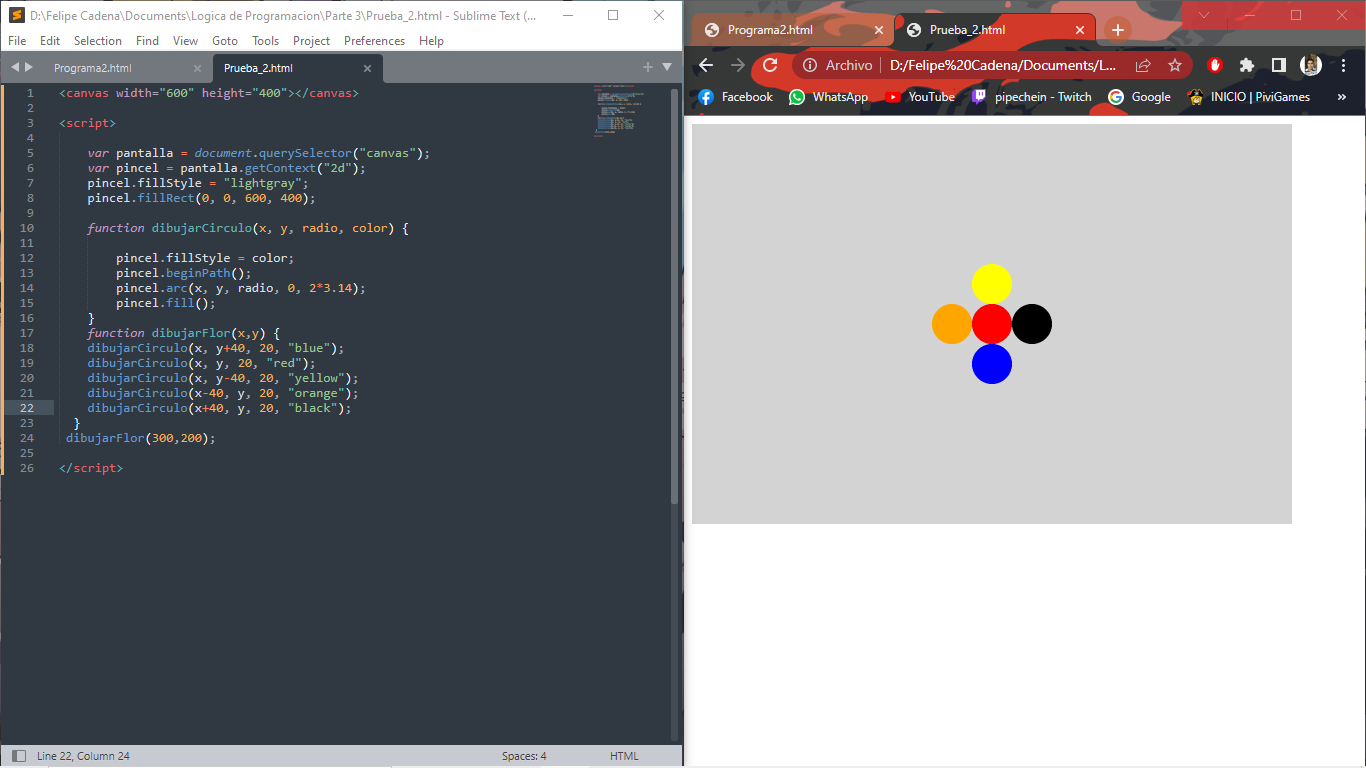Add a new editor tab with plus

(x=648, y=67)
